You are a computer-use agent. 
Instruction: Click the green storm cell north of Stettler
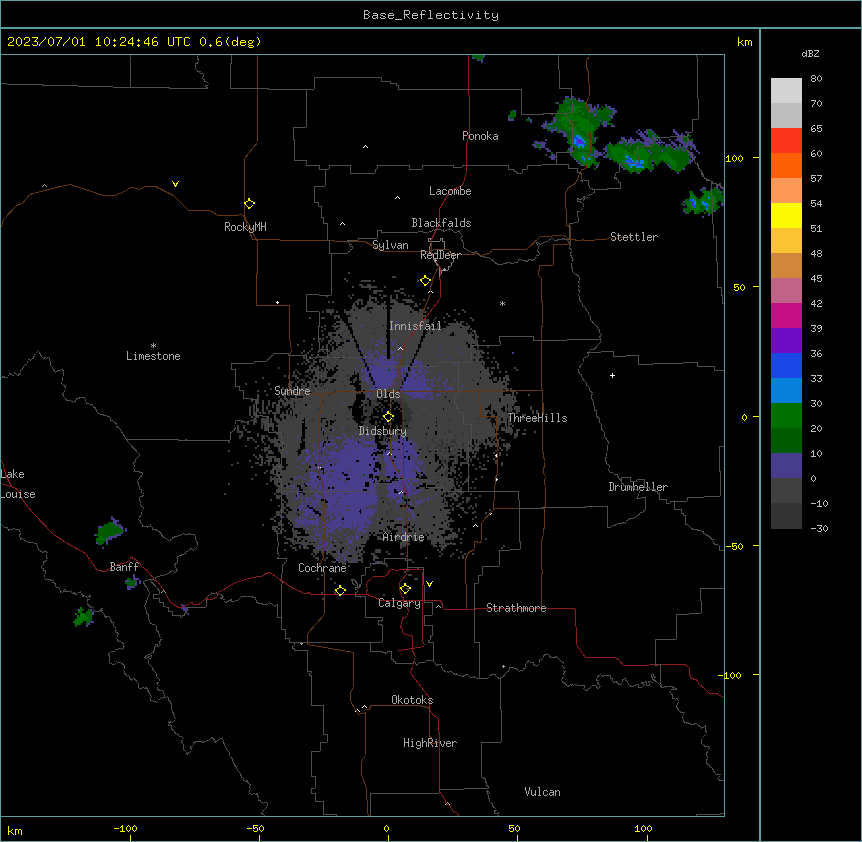click(649, 152)
